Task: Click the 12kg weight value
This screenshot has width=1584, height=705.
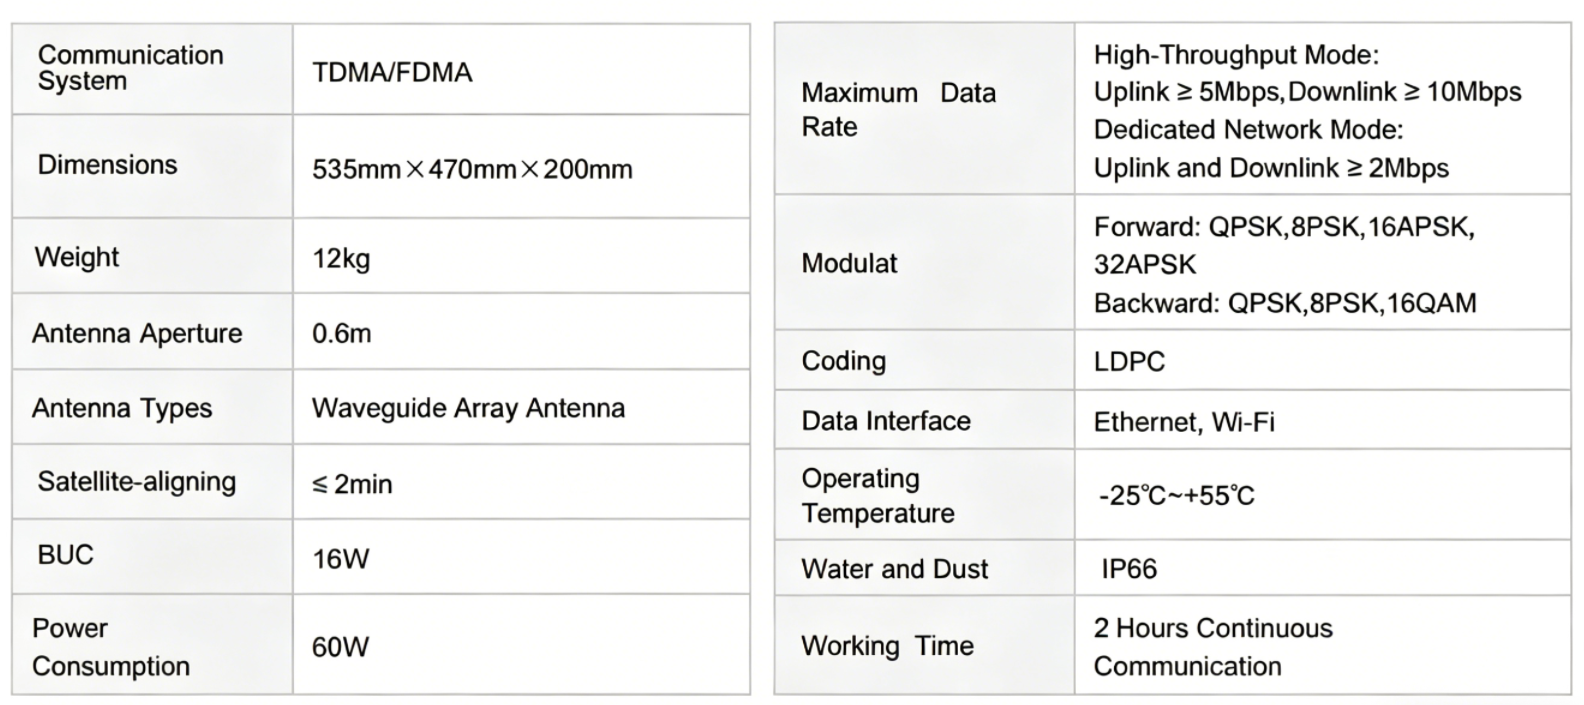Action: click(341, 259)
